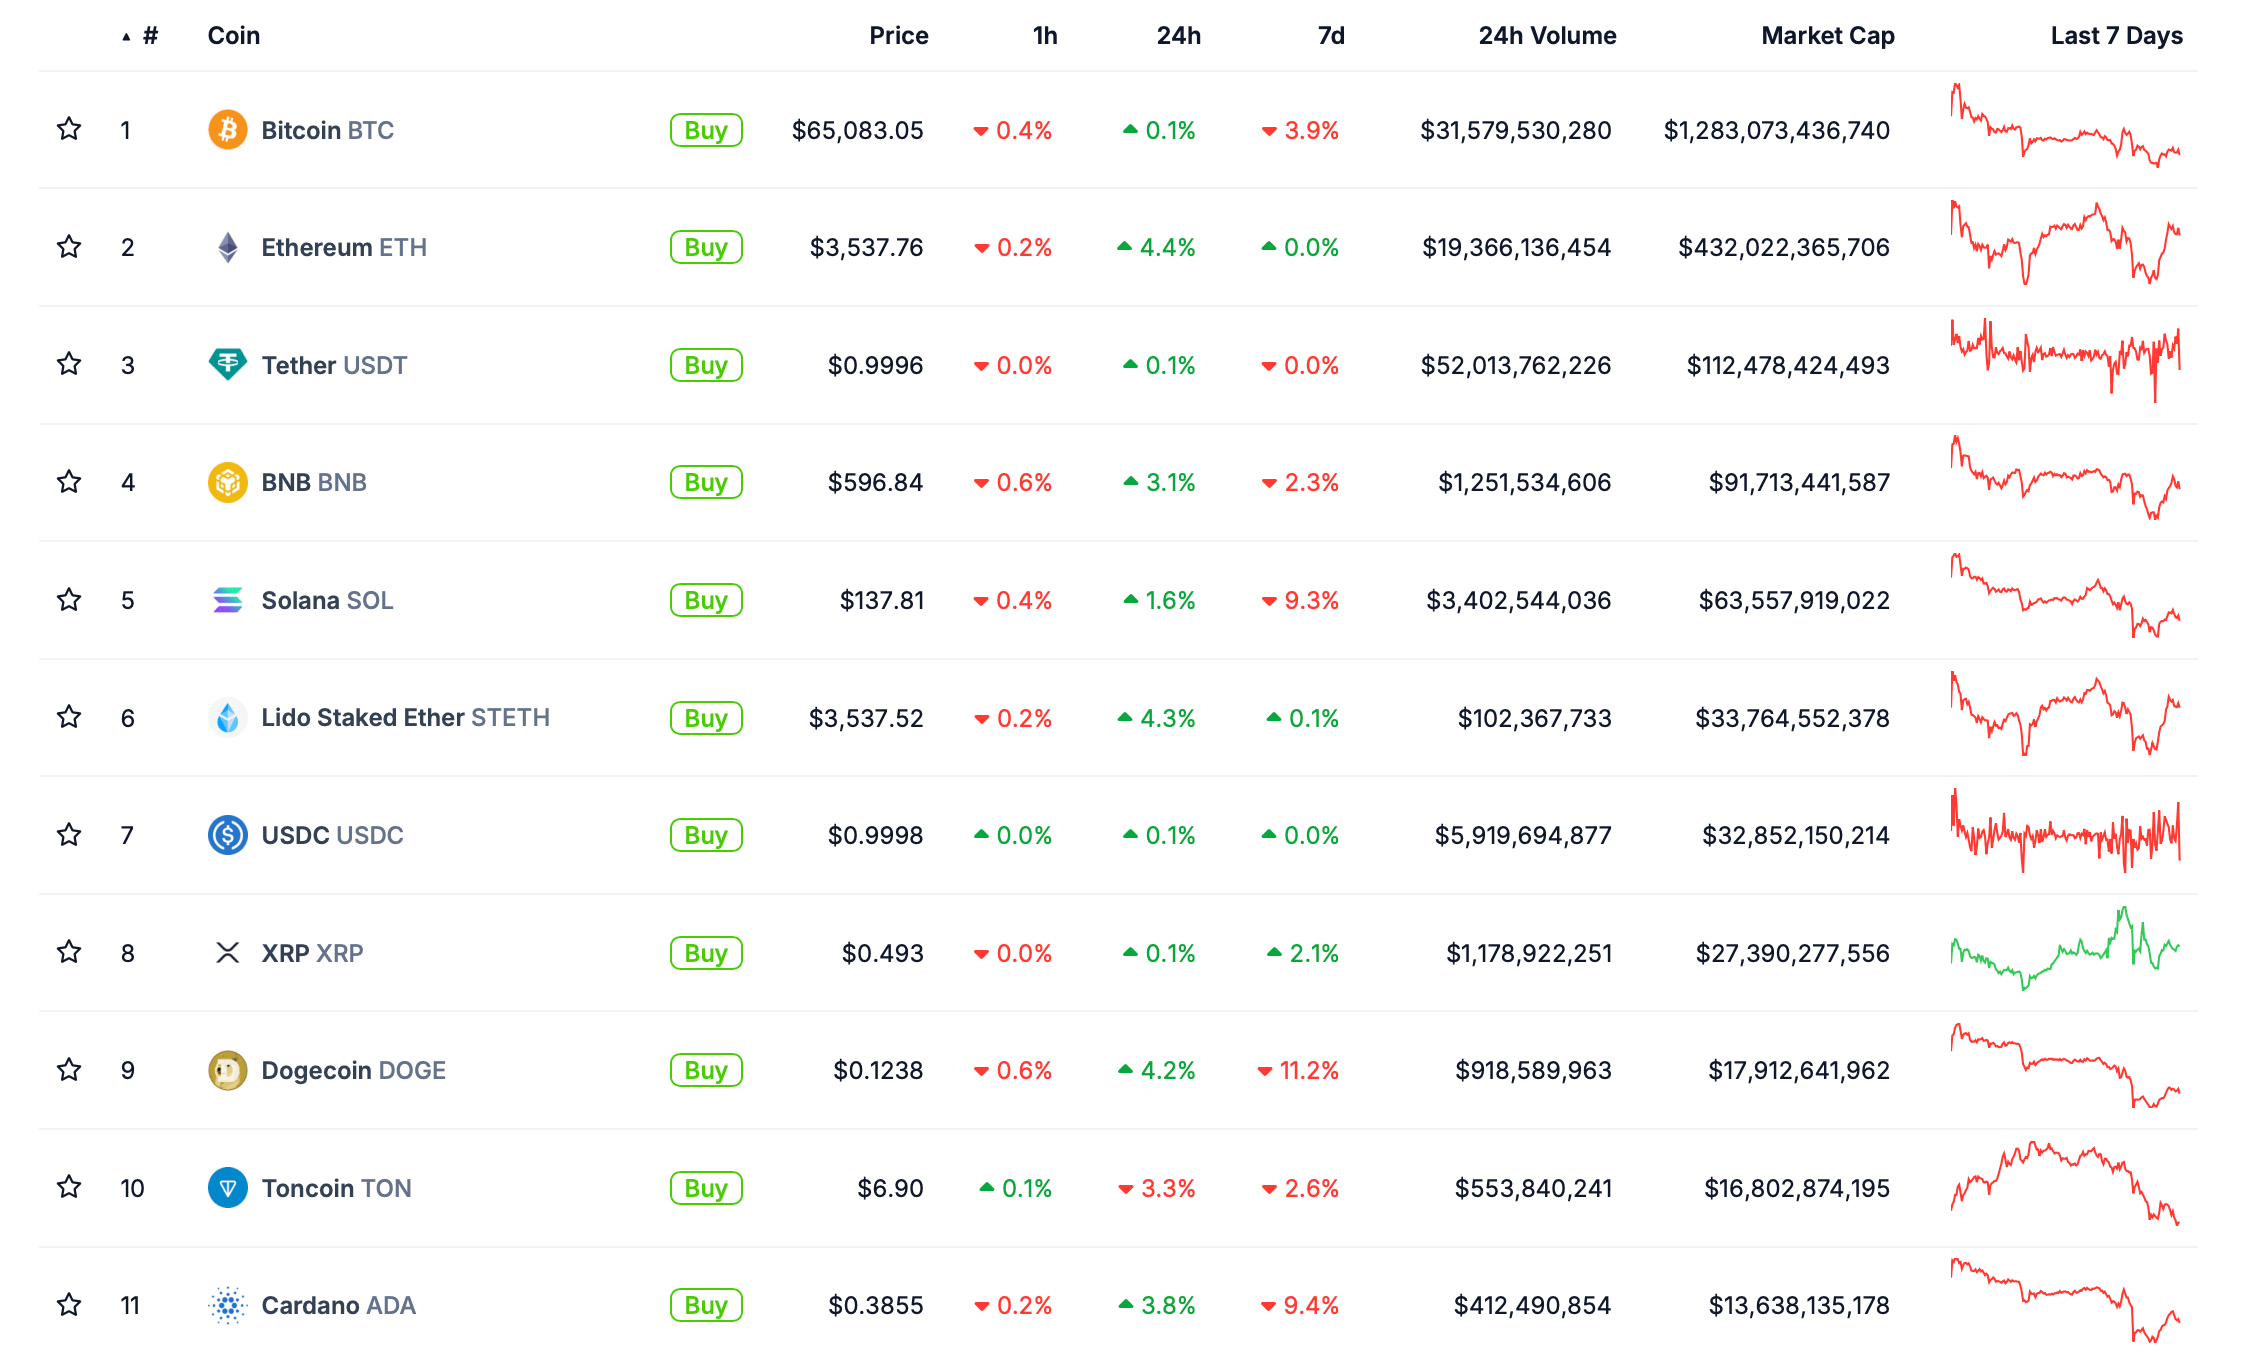Click the Dogecoin logo icon
The width and height of the screenshot is (2254, 1356).
tap(227, 1070)
